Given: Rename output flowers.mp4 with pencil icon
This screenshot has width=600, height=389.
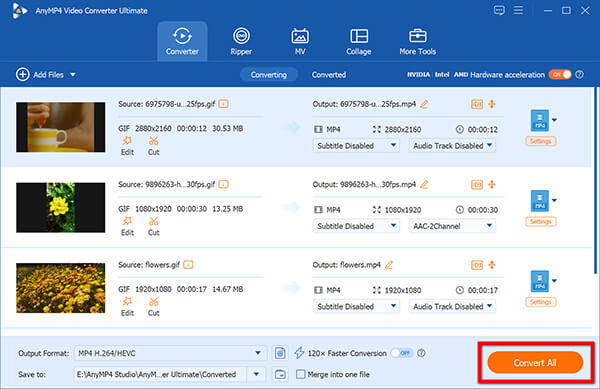Looking at the screenshot, I should click(x=389, y=265).
